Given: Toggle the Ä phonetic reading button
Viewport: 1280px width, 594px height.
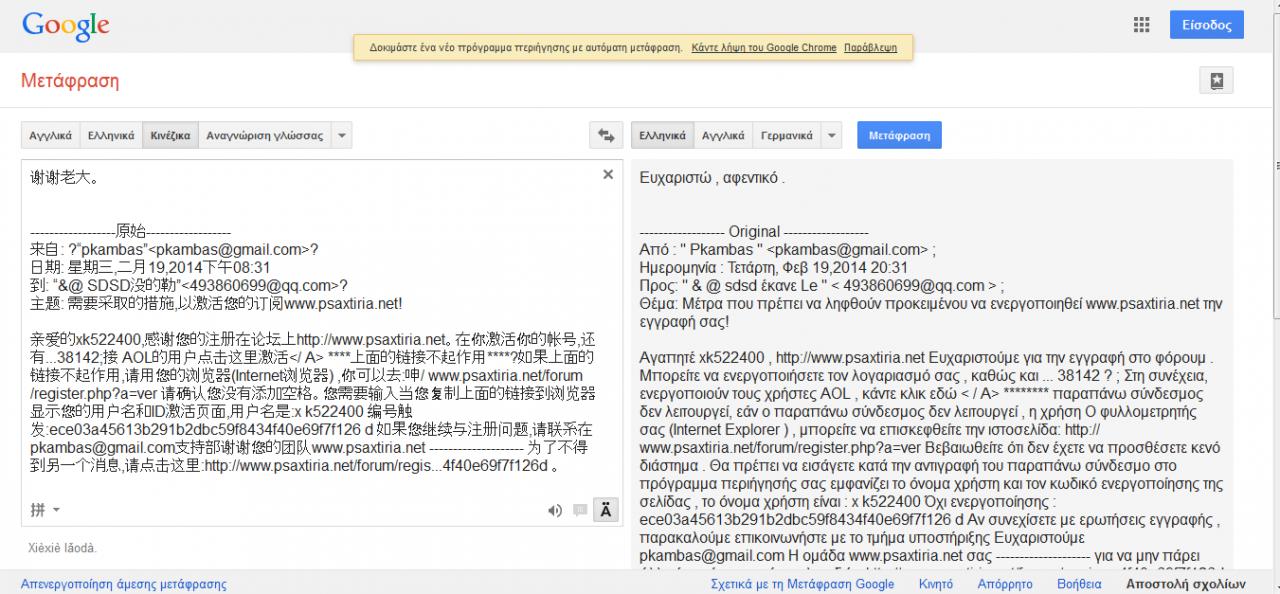Looking at the screenshot, I should tap(605, 510).
